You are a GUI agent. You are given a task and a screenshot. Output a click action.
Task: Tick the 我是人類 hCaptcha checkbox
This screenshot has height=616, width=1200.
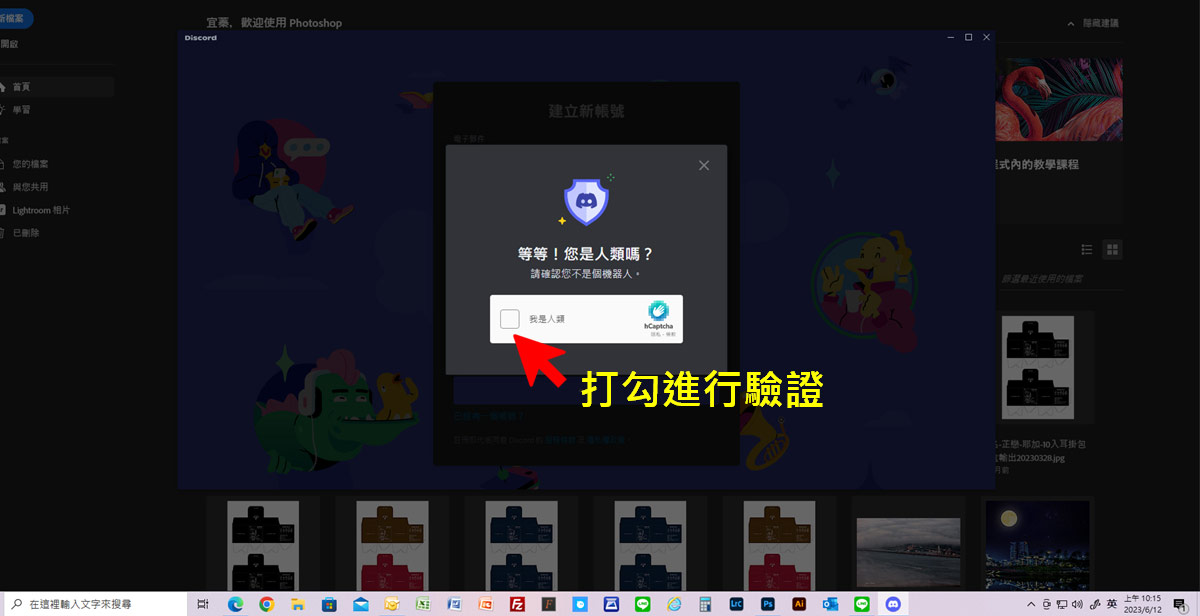coord(510,319)
